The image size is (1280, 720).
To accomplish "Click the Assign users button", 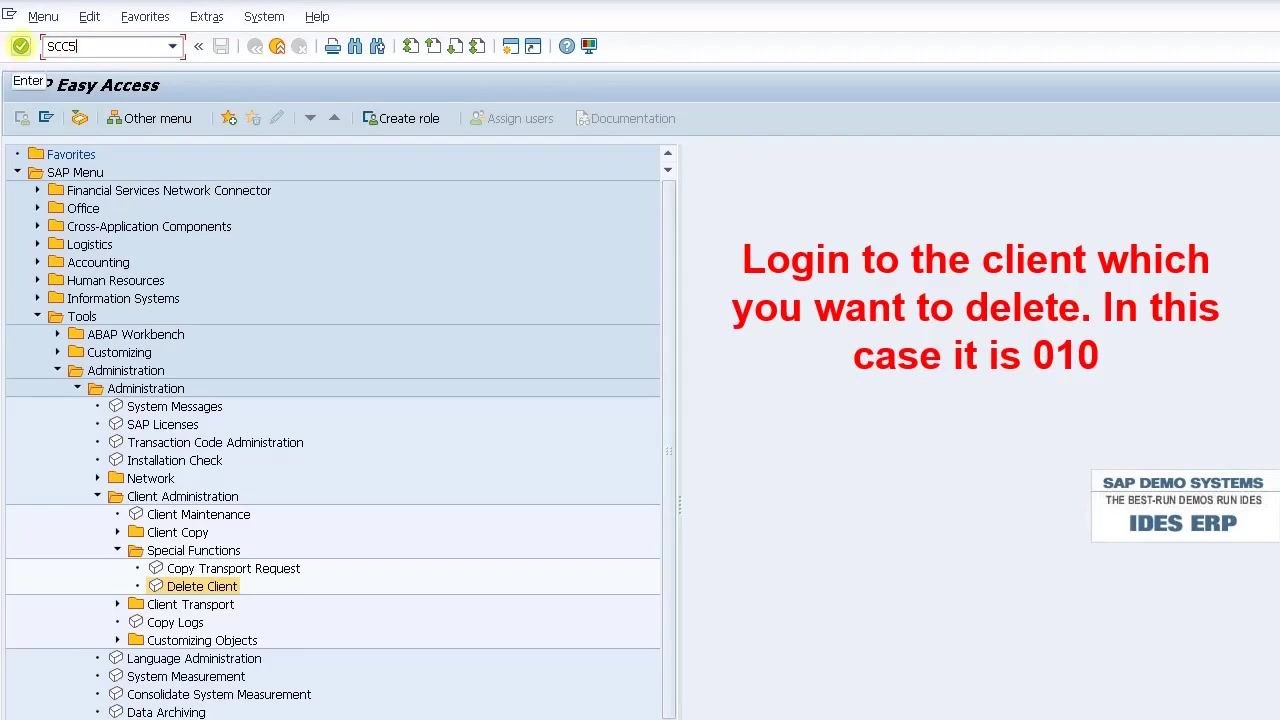I will point(511,118).
